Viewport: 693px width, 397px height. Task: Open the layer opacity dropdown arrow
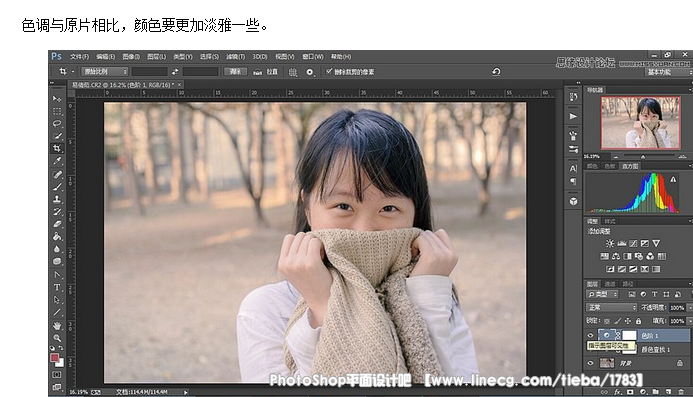(689, 308)
